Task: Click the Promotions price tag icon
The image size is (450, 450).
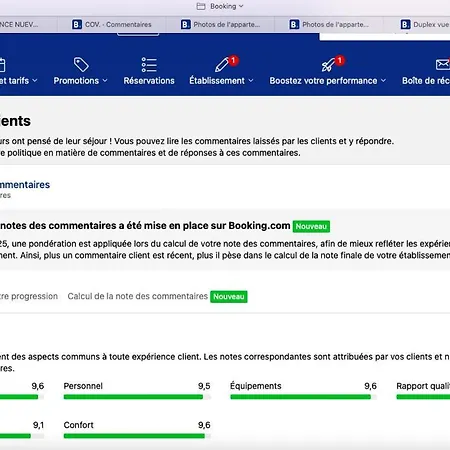Action: 81,65
